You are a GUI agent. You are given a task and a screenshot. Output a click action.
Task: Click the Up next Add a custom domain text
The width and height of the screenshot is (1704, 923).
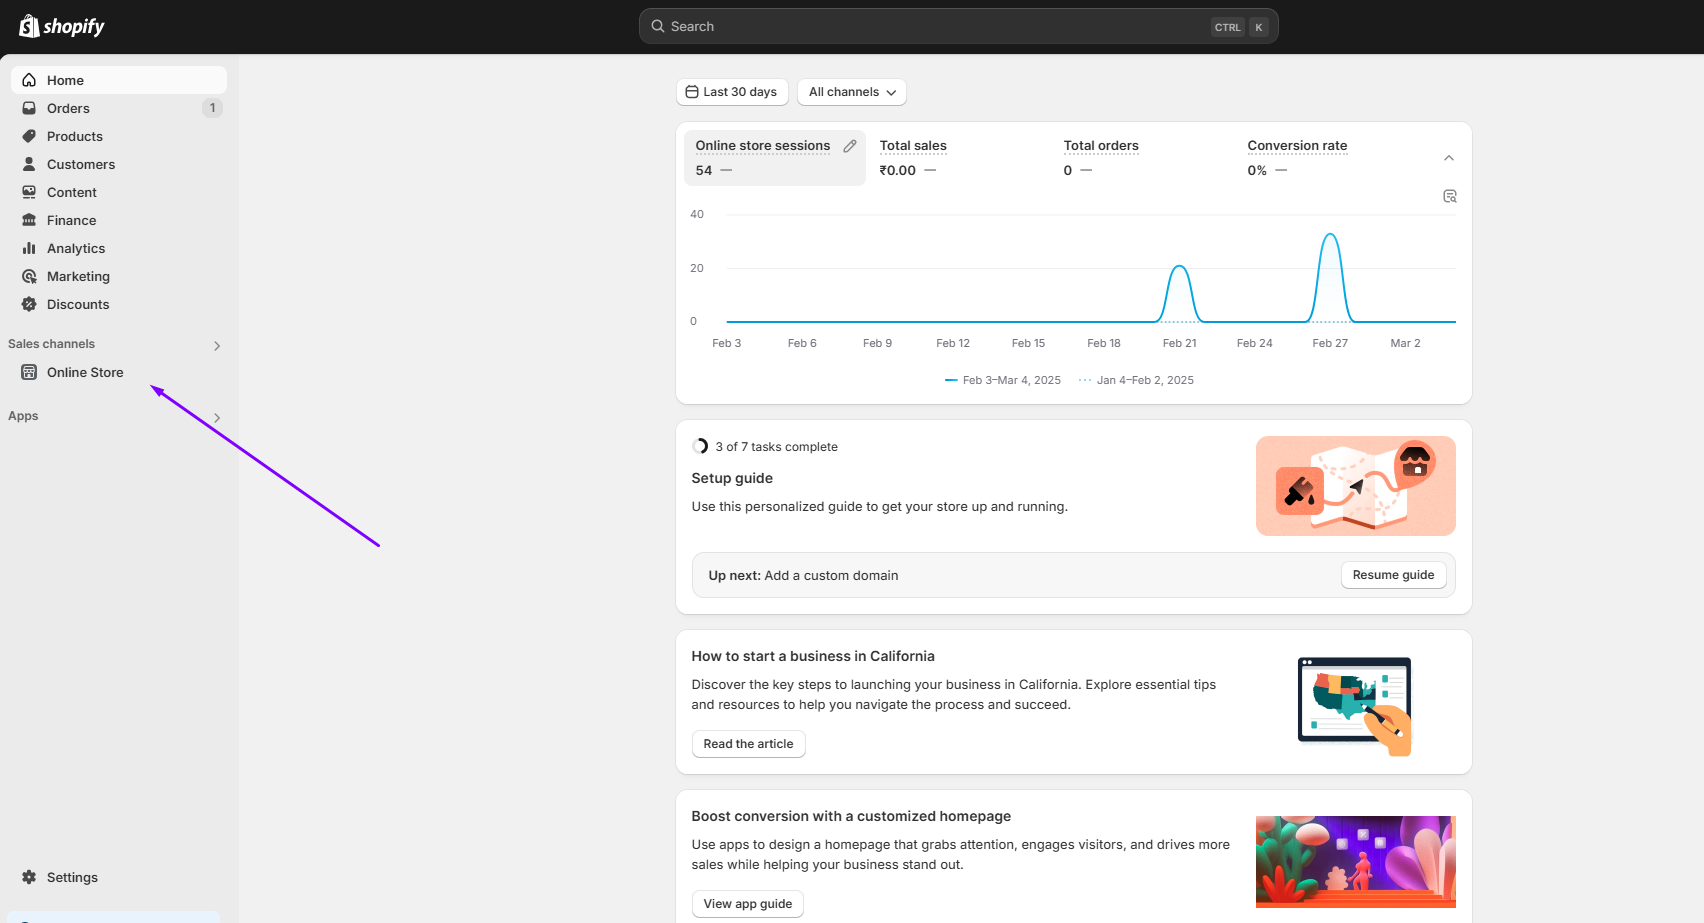[803, 575]
